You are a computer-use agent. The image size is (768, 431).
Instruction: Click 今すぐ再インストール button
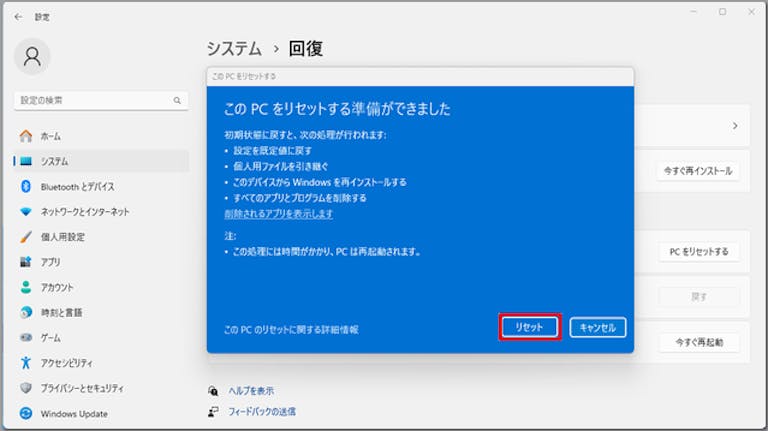click(x=698, y=171)
